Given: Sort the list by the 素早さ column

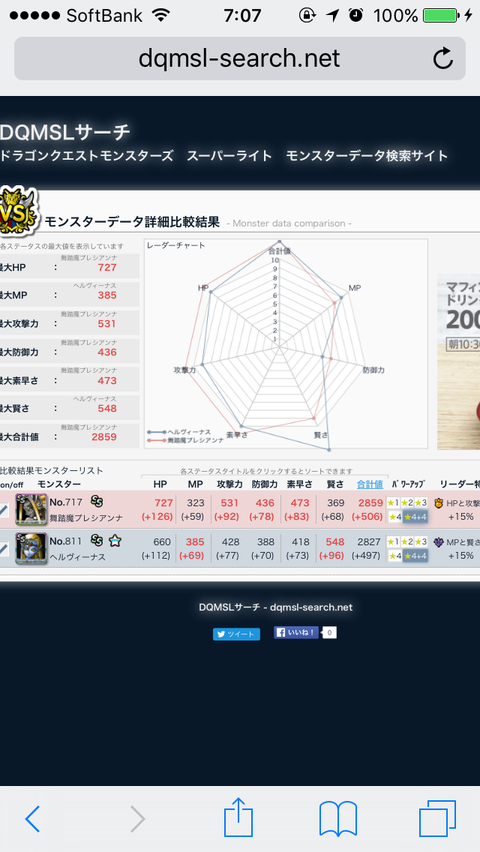Looking at the screenshot, I should (x=300, y=484).
